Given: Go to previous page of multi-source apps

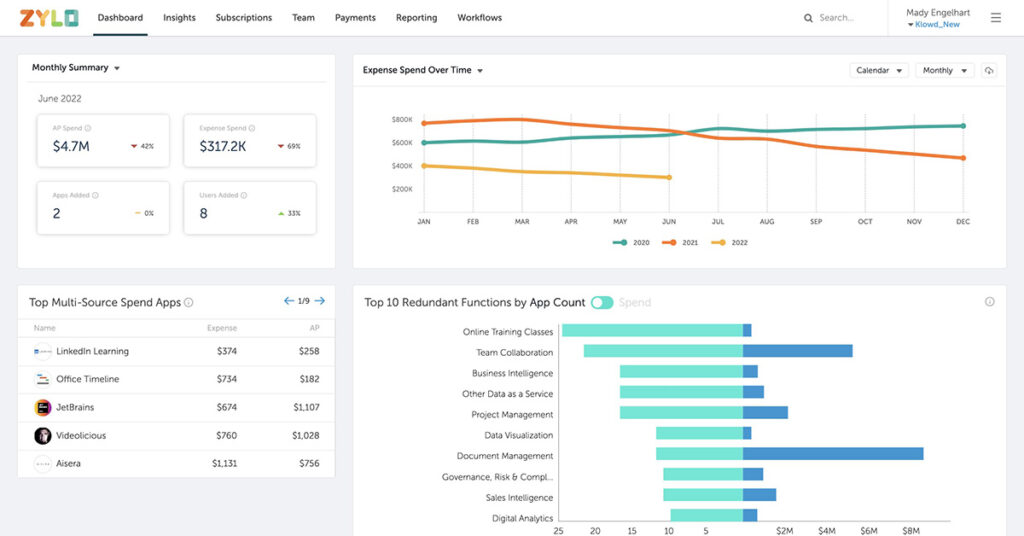Looking at the screenshot, I should coord(289,301).
